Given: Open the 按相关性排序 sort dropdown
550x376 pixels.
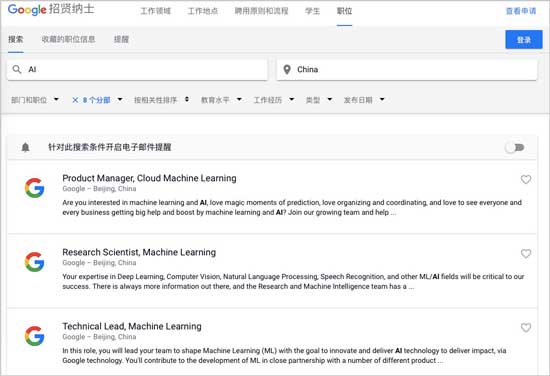Looking at the screenshot, I should tap(161, 100).
